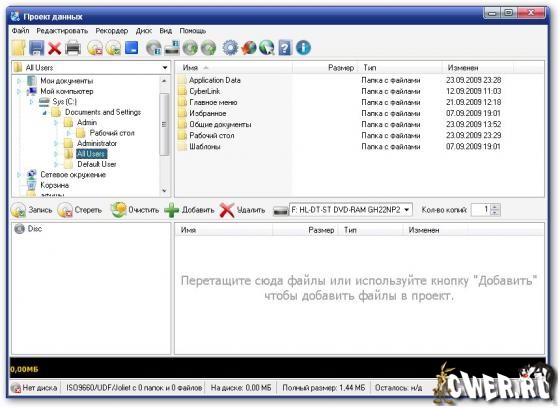This screenshot has height=408, width=560.
Task: Click the toolbar disc icon with green check
Action: click(114, 48)
